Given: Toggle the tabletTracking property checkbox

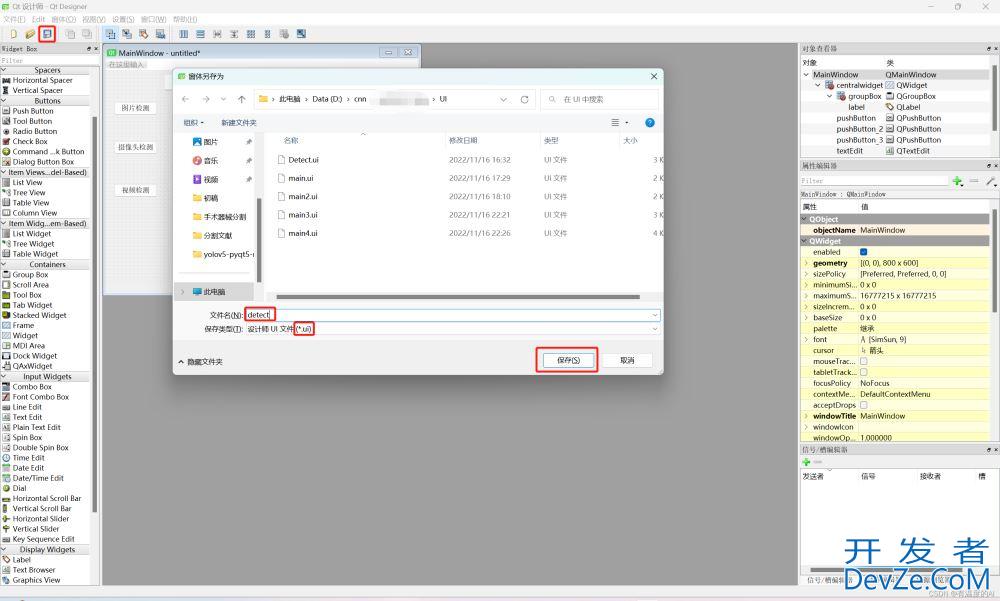Looking at the screenshot, I should coord(864,372).
